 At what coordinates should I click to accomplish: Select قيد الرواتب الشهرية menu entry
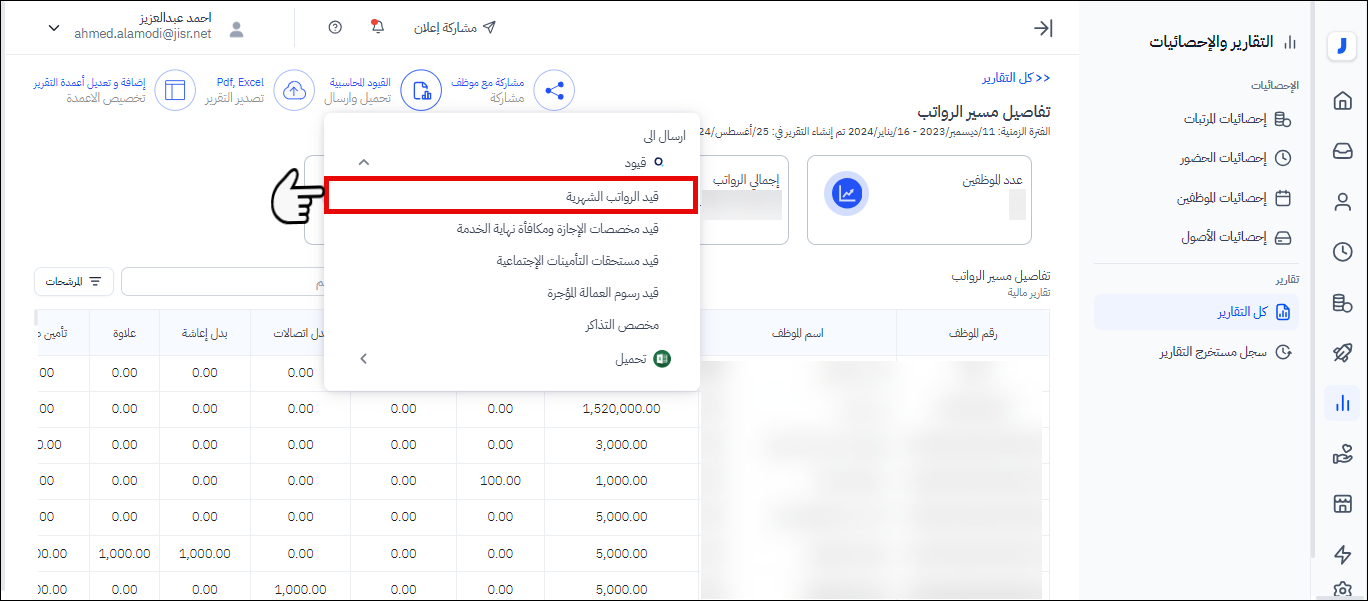[510, 197]
